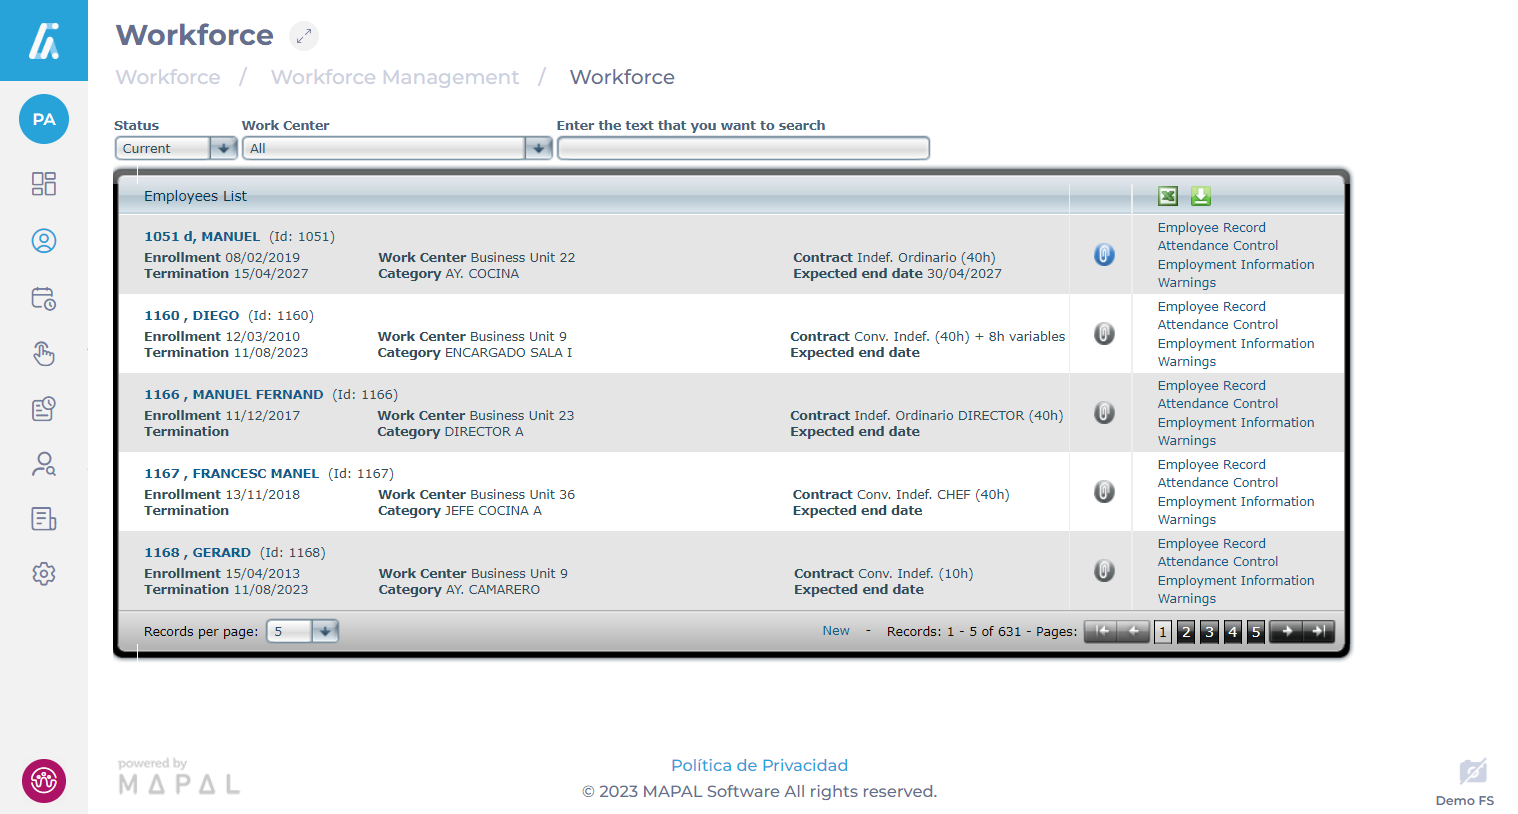
Task: Select page 5 in pagination
Action: tap(1256, 632)
